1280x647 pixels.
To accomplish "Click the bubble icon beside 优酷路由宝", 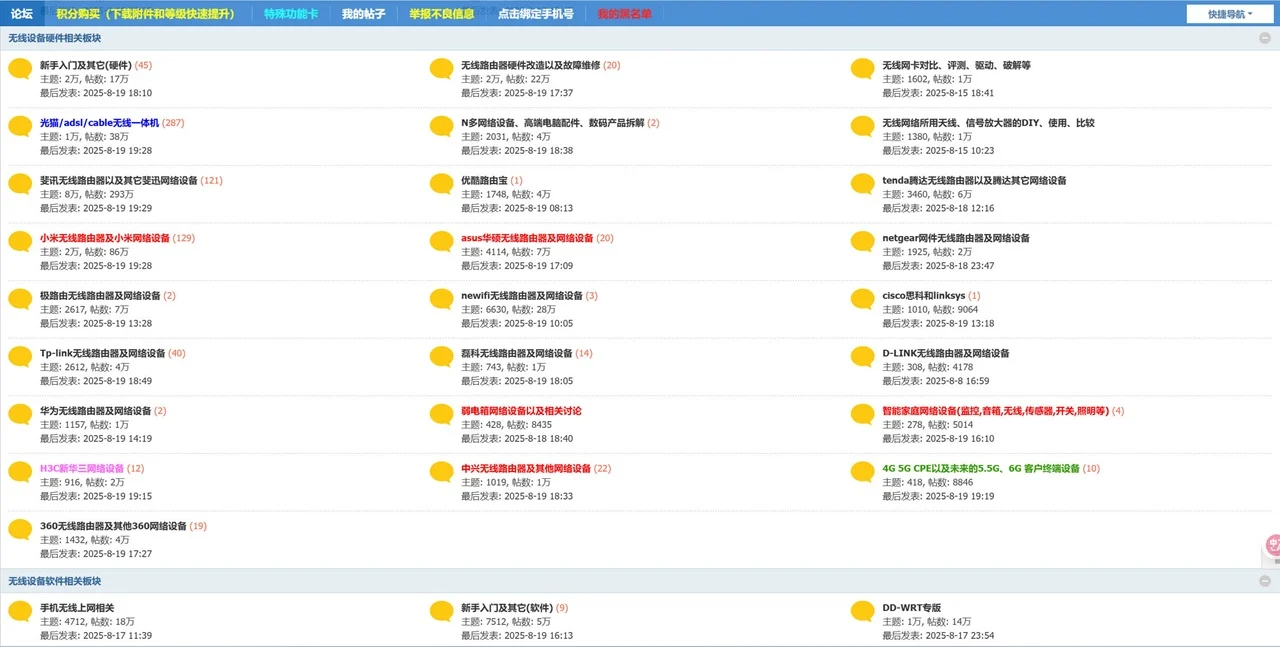I will click(x=442, y=184).
